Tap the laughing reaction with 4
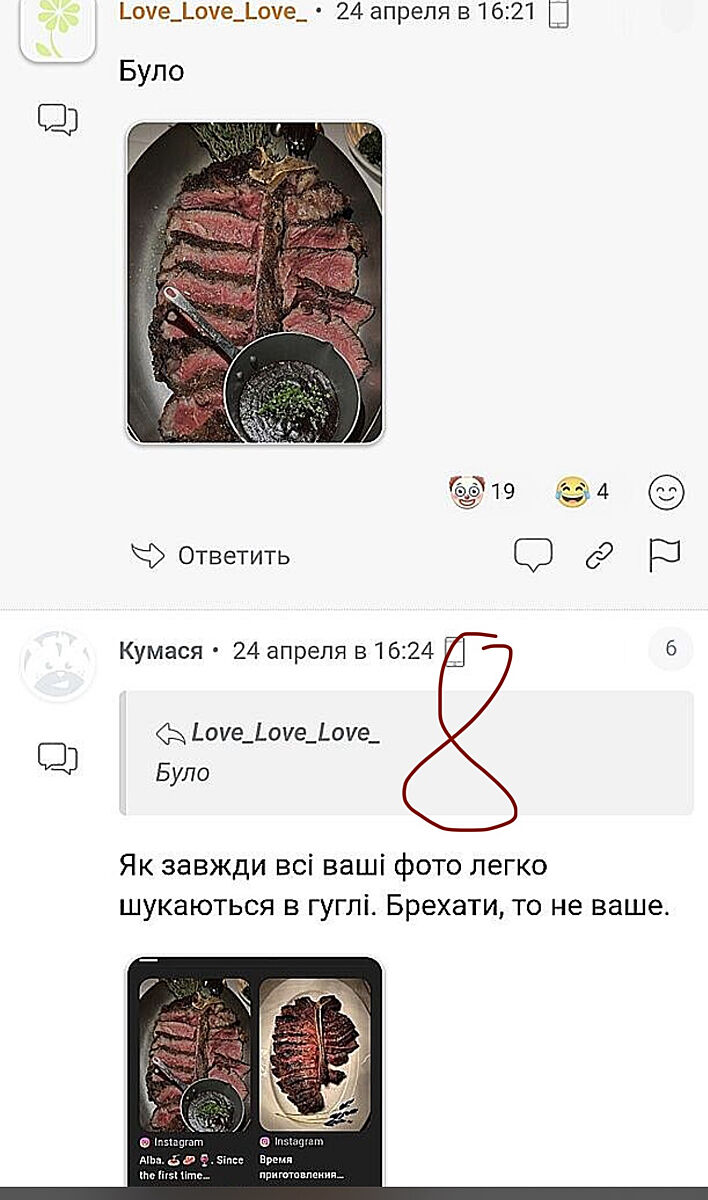The height and width of the screenshot is (1200, 708). point(582,491)
